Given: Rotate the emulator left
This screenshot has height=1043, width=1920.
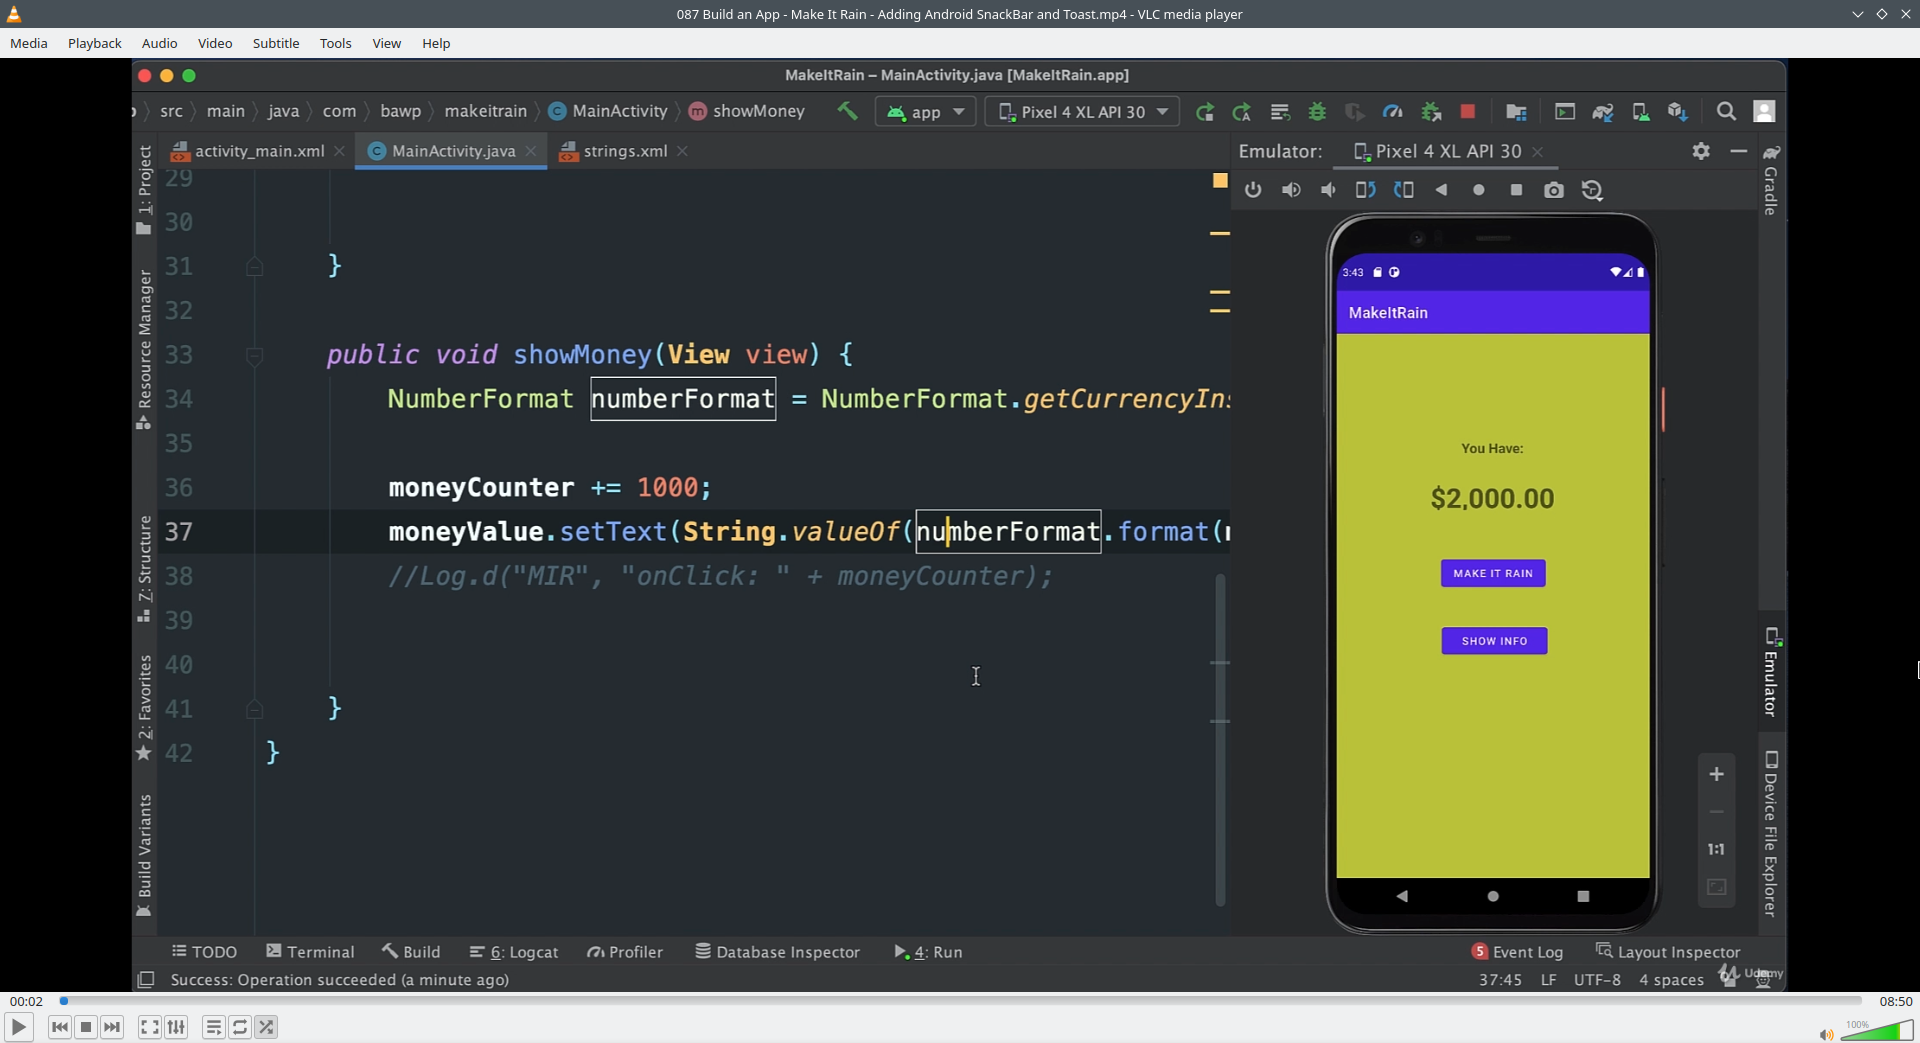Looking at the screenshot, I should [1366, 190].
